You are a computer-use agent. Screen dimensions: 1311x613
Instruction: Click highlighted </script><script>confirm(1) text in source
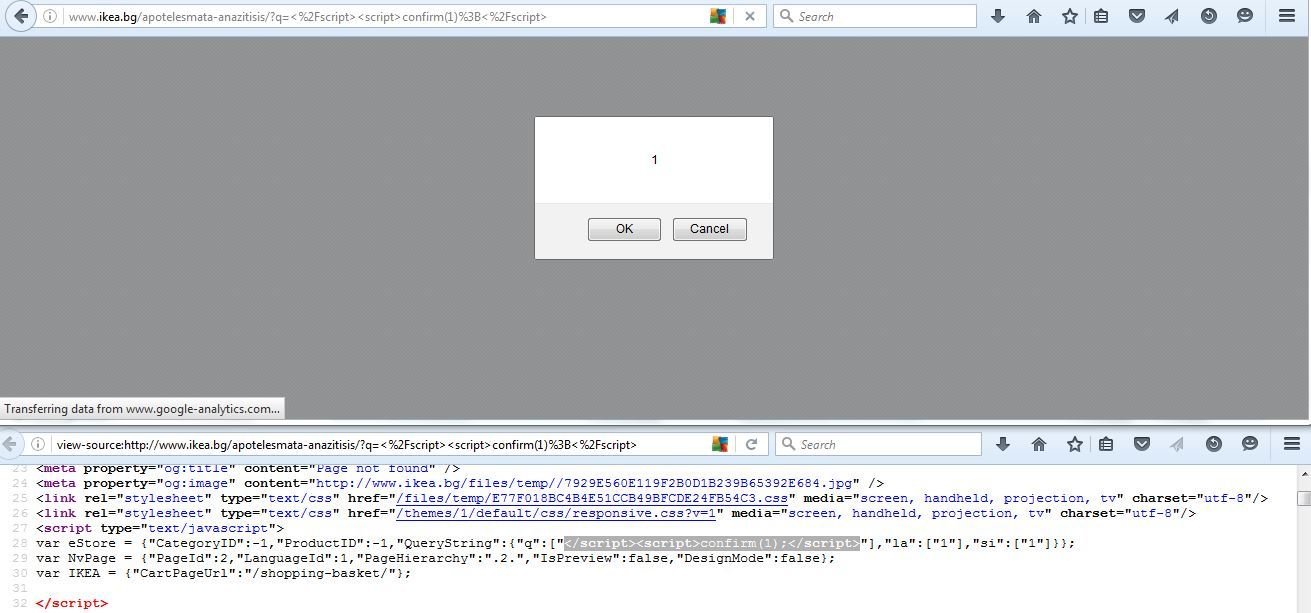(x=712, y=543)
